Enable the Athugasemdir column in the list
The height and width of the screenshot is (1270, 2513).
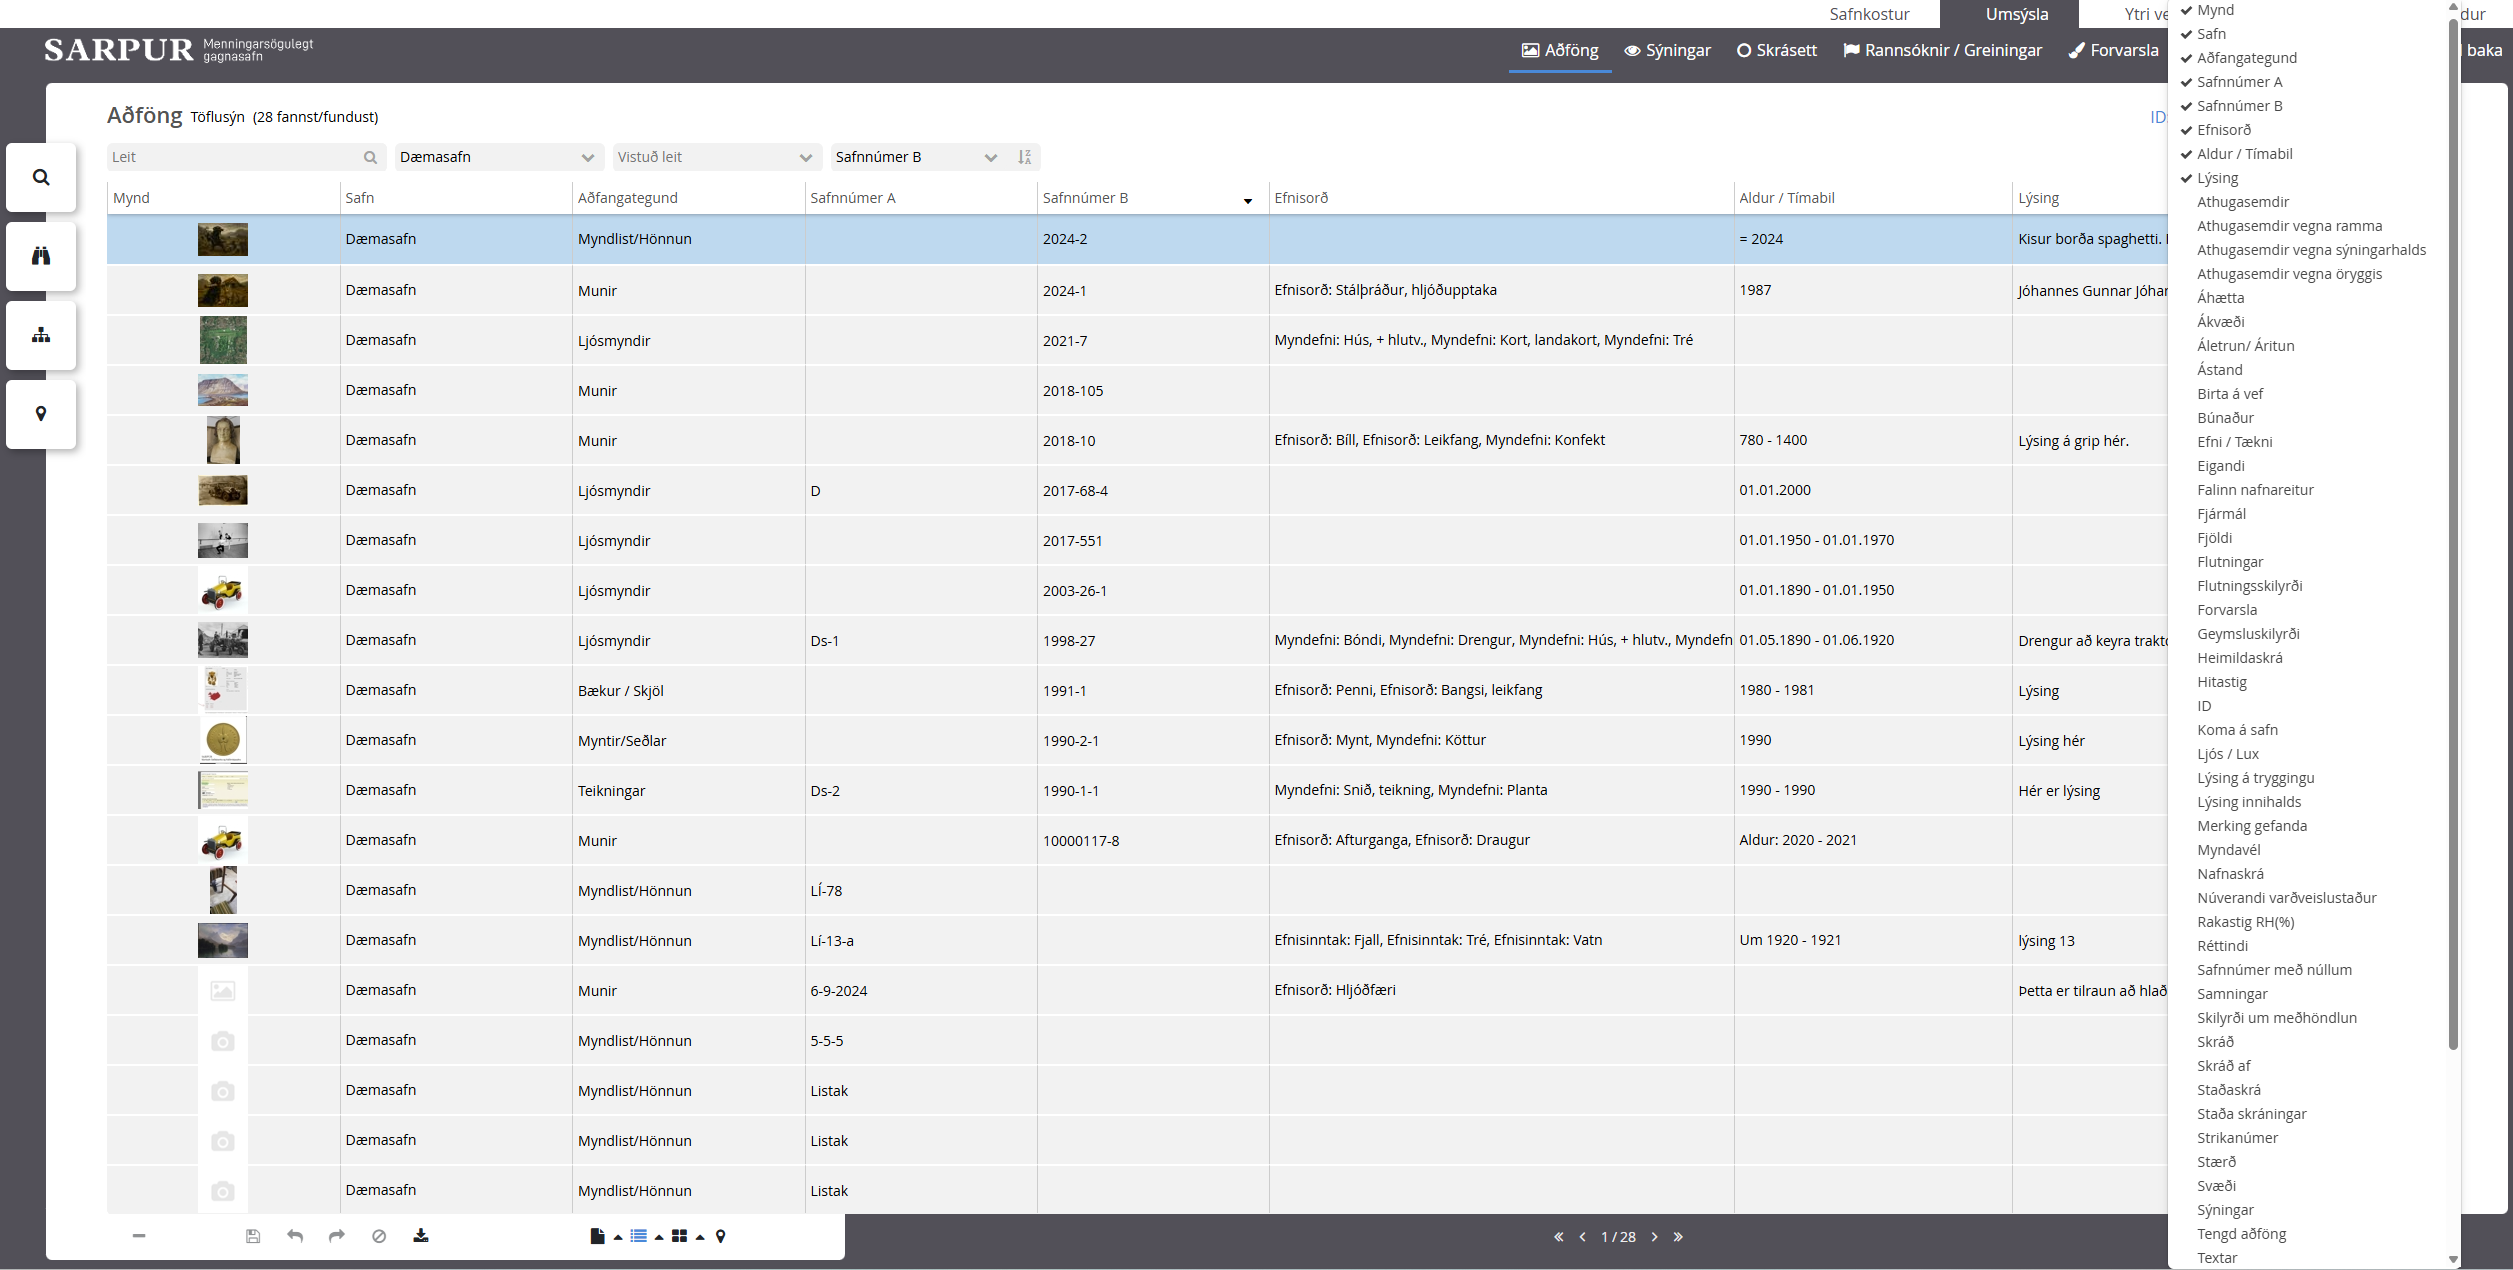point(2242,202)
